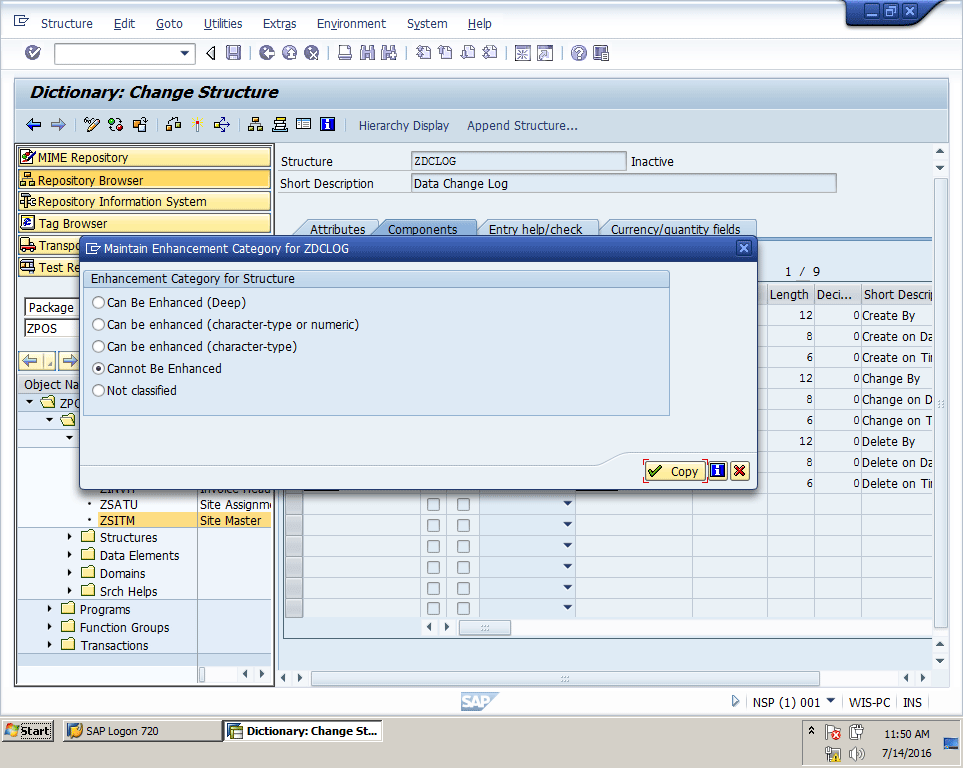Click the Display/Change pencil icon

(92, 125)
